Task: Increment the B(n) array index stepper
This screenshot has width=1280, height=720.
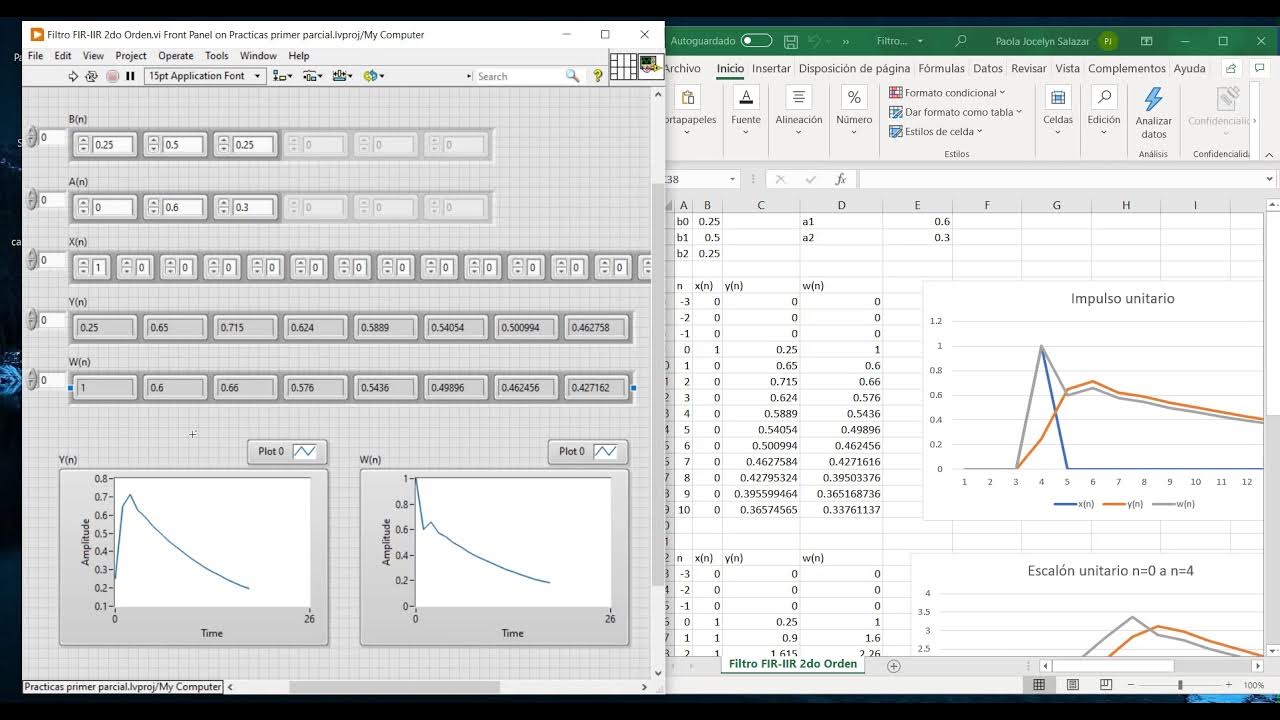Action: pos(32,133)
